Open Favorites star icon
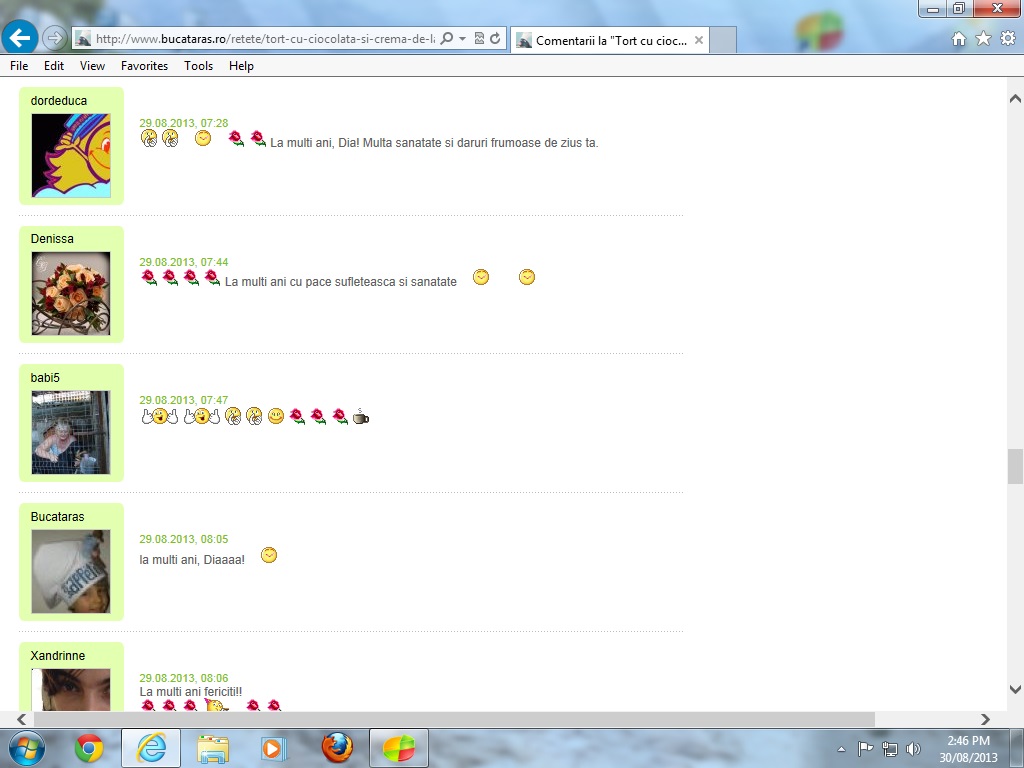Viewport: 1024px width, 768px height. pos(983,39)
